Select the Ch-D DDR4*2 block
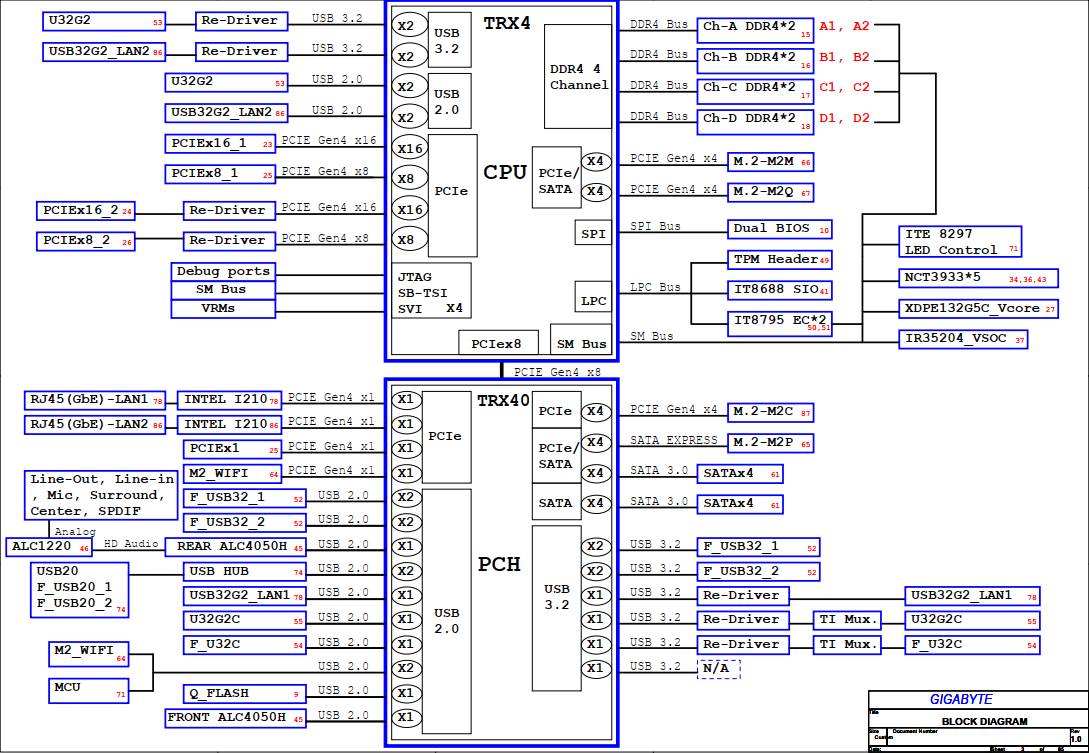 [755, 121]
